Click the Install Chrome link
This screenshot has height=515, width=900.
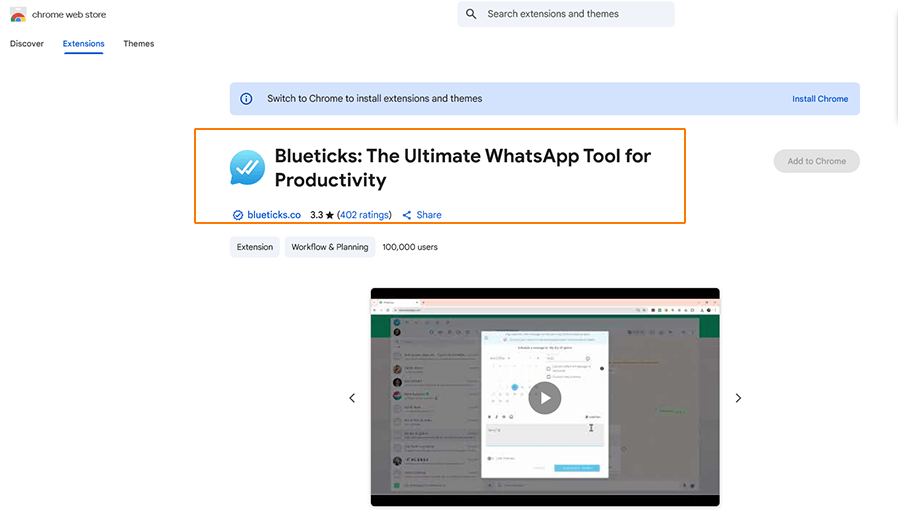(820, 99)
